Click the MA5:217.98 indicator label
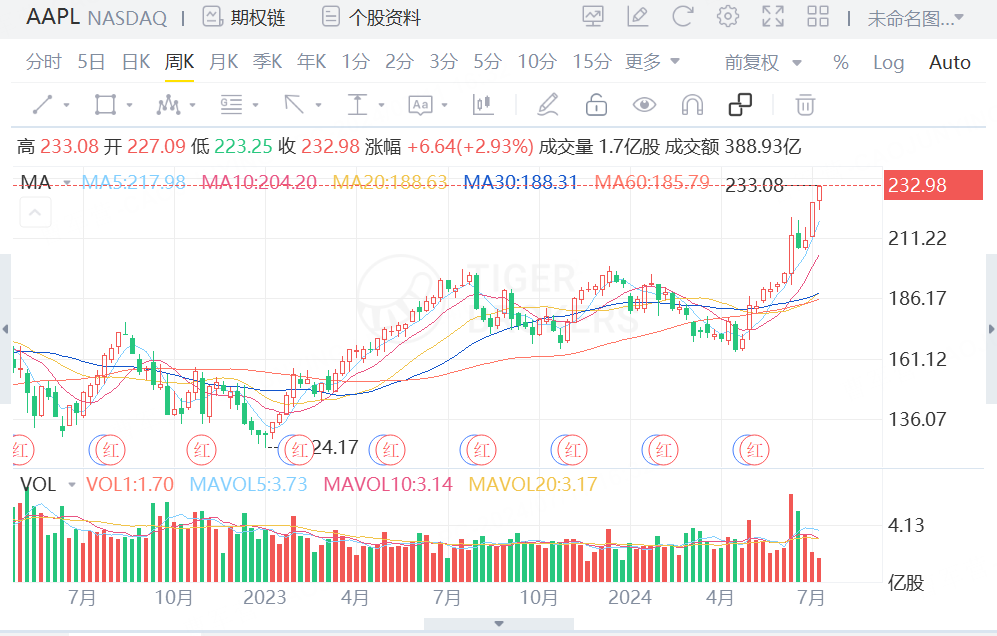This screenshot has height=636, width=997. point(134,183)
